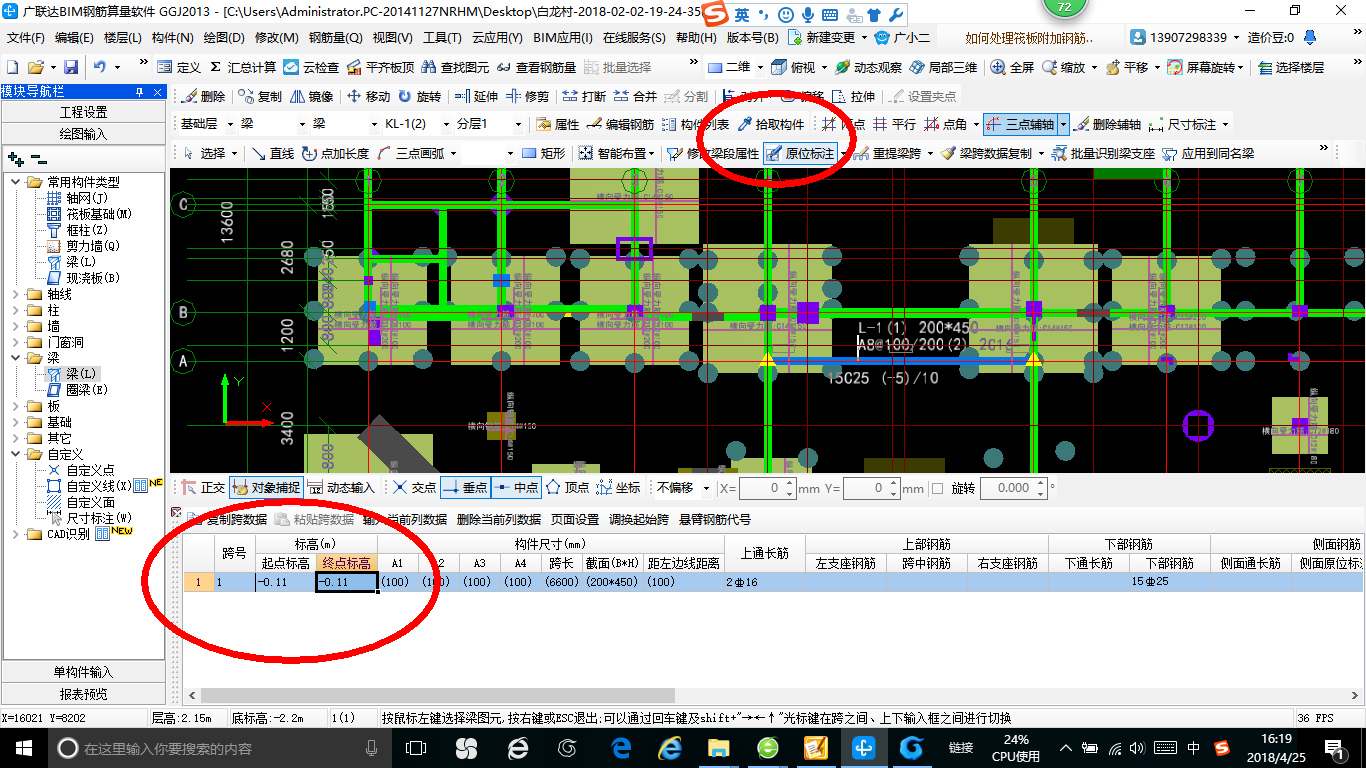Check the 旋转 rotation checkbox
Image resolution: width=1366 pixels, height=768 pixels.
pyautogui.click(x=937, y=488)
